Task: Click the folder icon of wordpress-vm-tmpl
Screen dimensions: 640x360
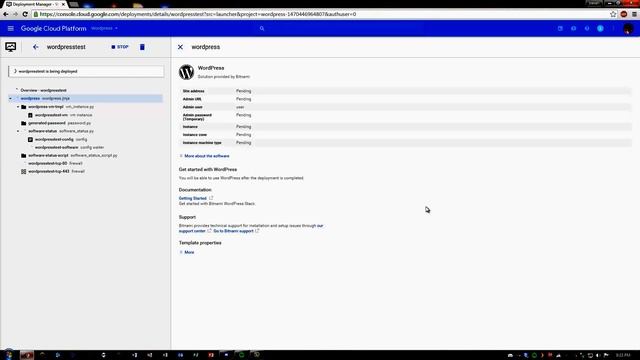Action: pos(24,107)
